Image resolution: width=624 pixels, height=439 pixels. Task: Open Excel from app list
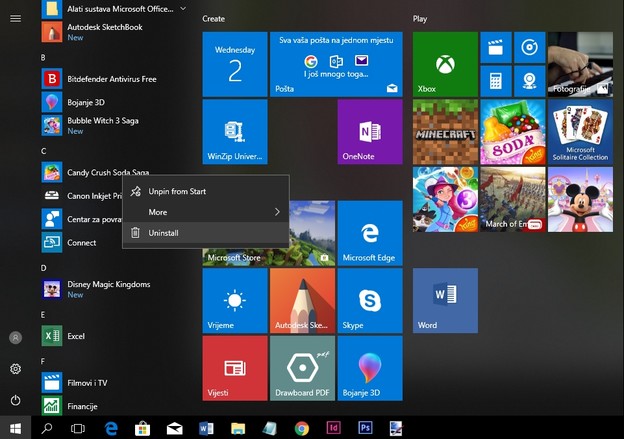pyautogui.click(x=113, y=336)
